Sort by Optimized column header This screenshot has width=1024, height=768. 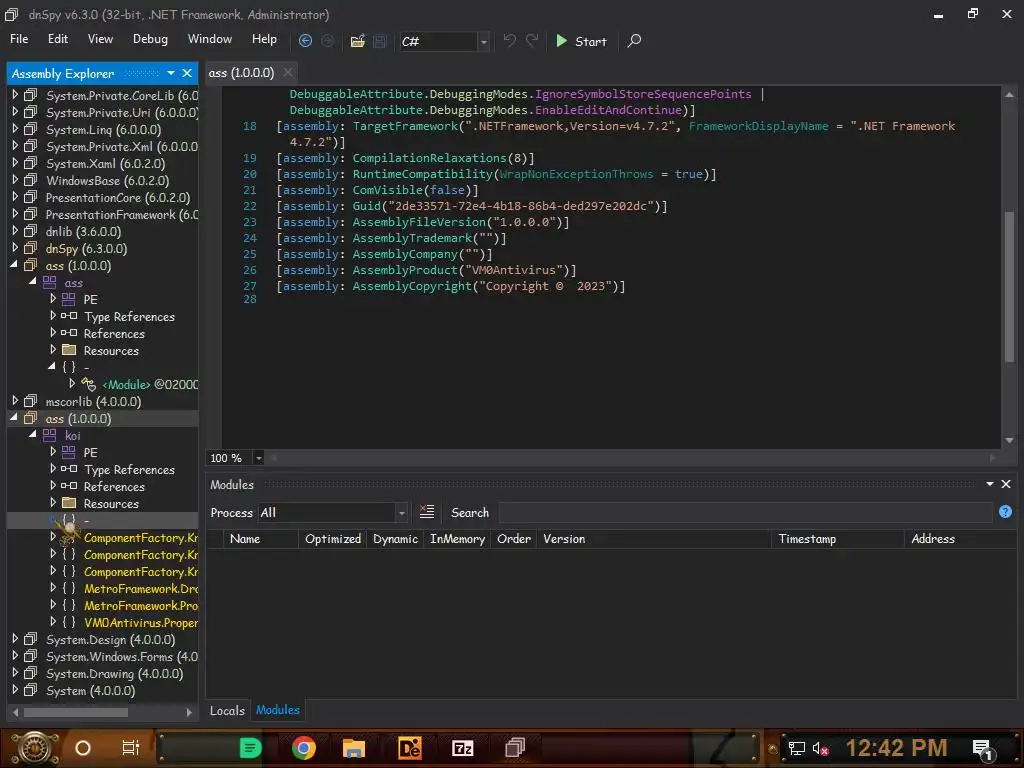pos(332,539)
